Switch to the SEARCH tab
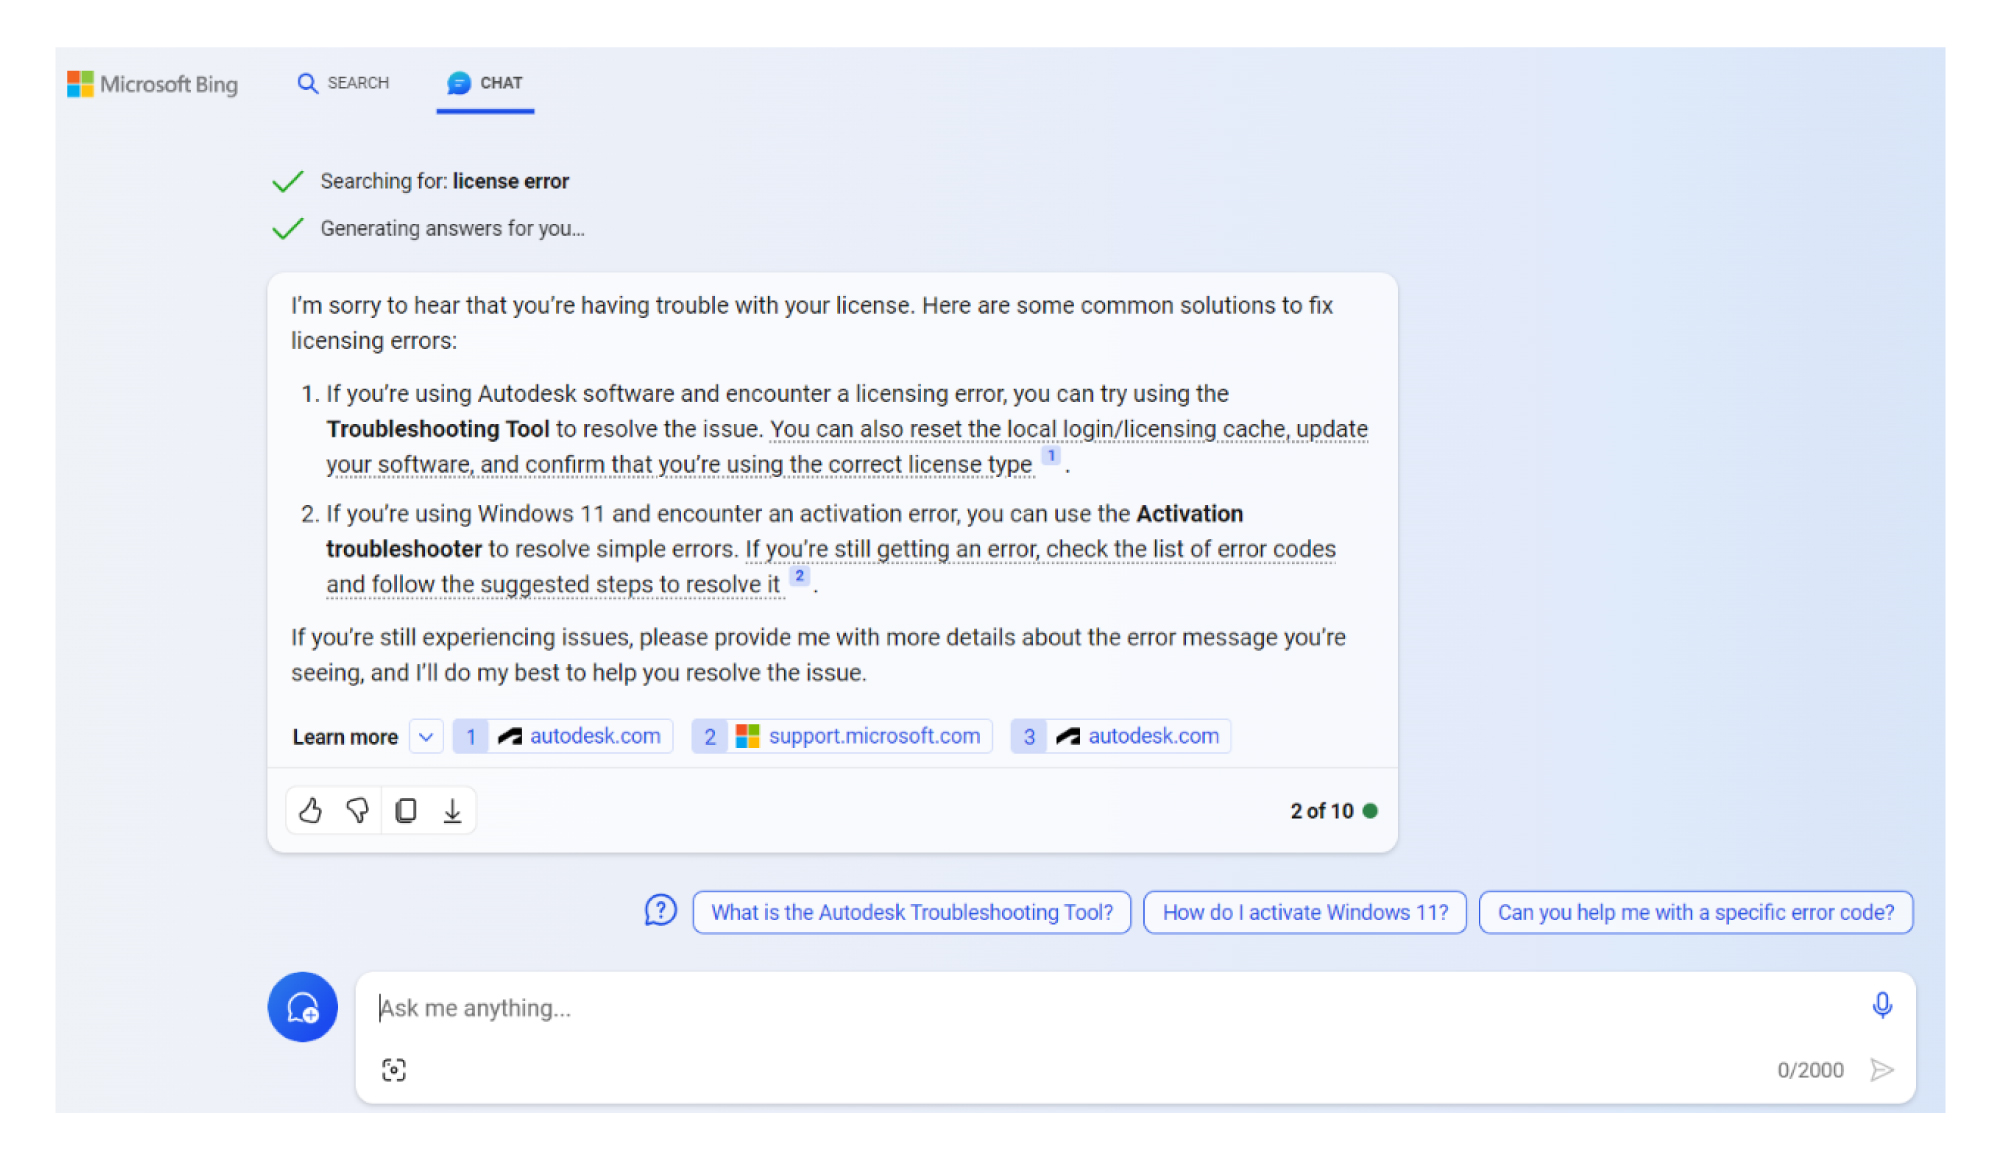This screenshot has height=1159, width=2000. [343, 83]
